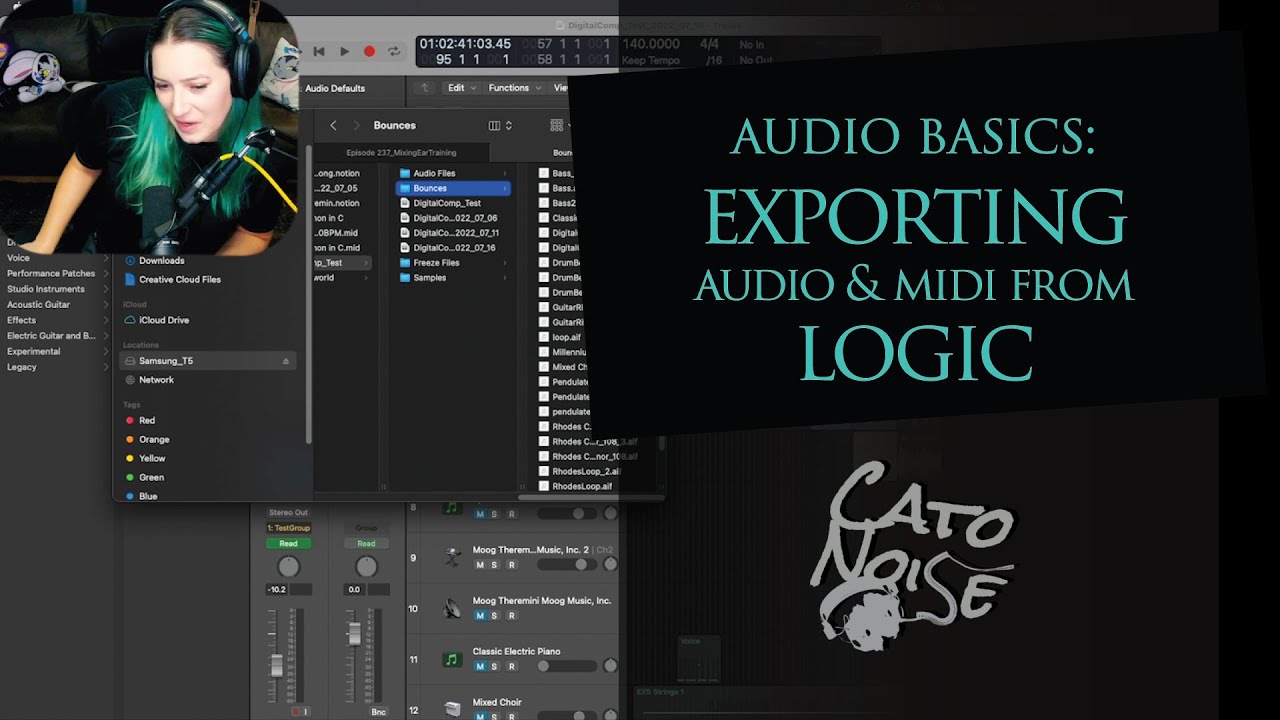Screen dimensions: 1280x720
Task: Filter by Yellow tag
Action: [x=145, y=458]
